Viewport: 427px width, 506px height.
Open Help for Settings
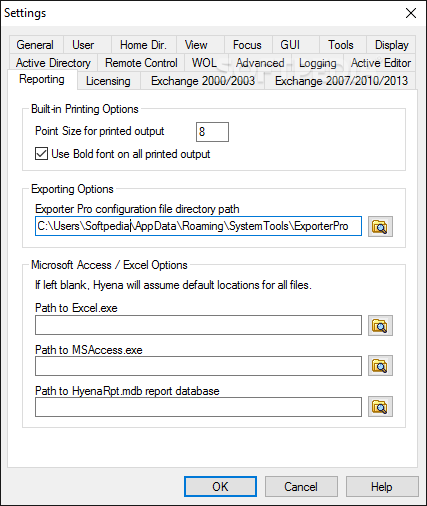[382, 486]
